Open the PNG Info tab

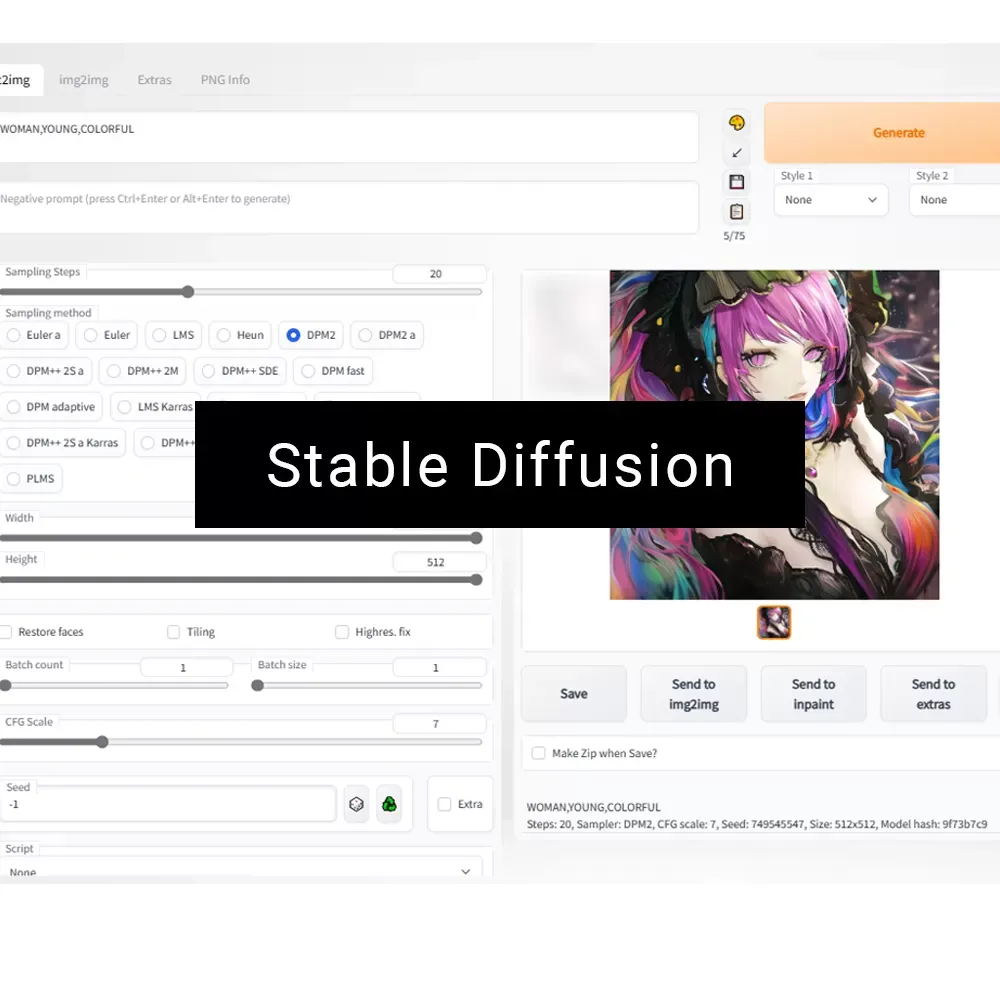pos(224,79)
